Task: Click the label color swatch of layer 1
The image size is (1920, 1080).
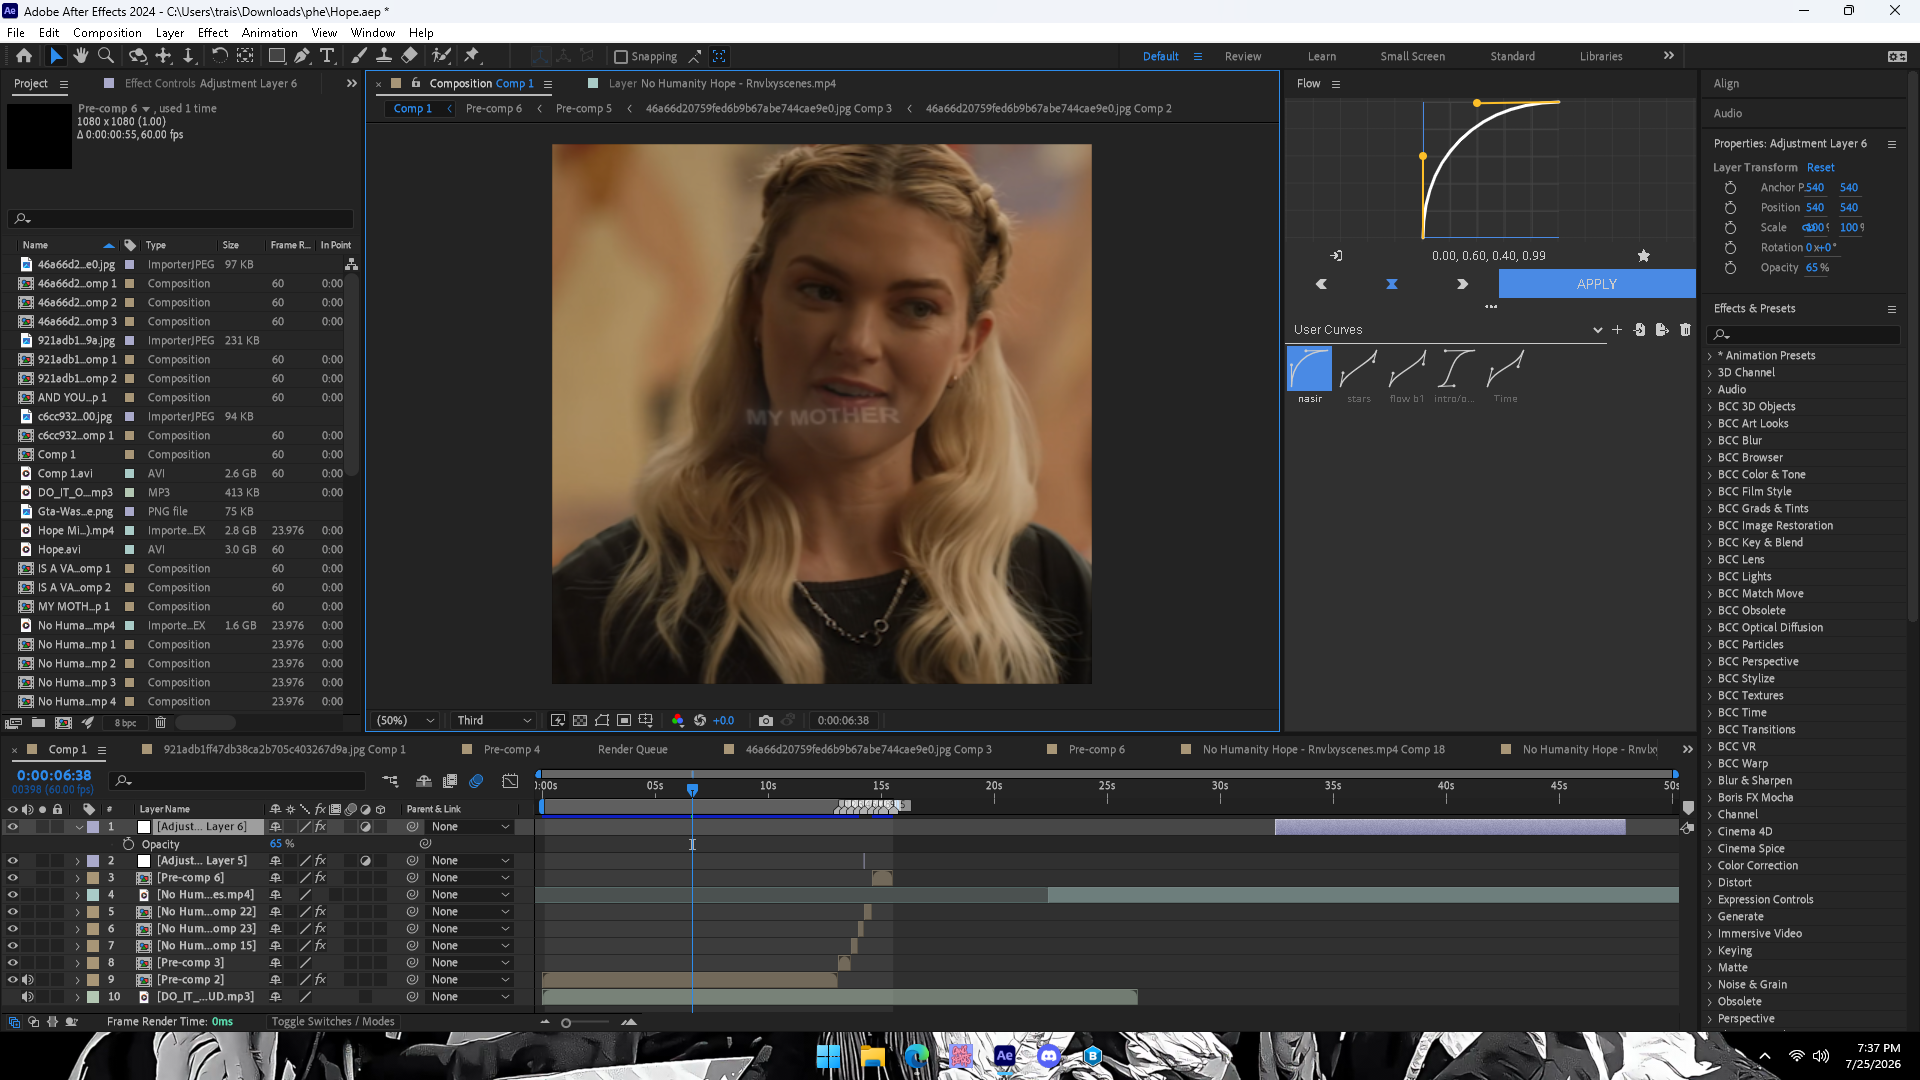Action: pyautogui.click(x=93, y=827)
